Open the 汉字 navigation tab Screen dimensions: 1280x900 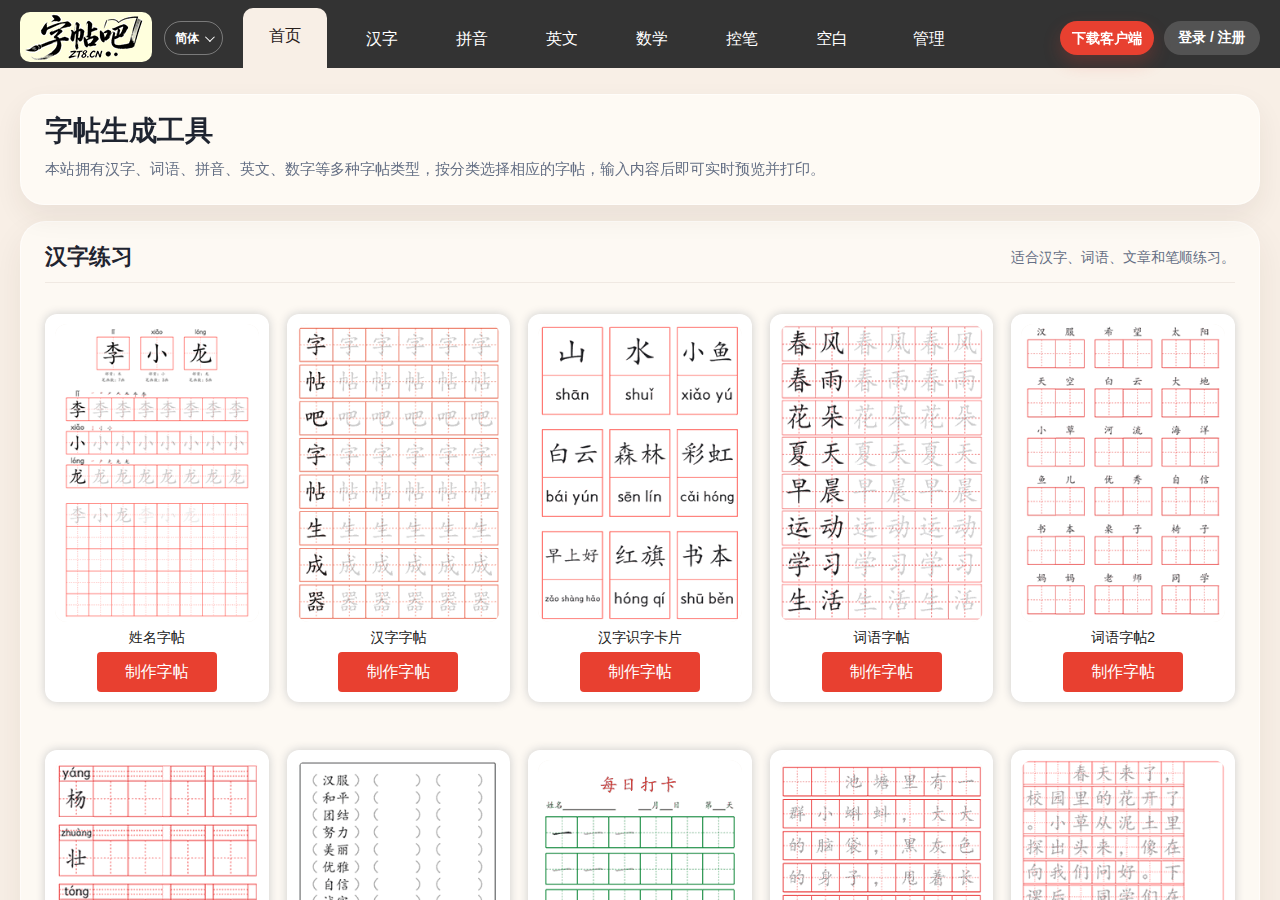tap(382, 39)
